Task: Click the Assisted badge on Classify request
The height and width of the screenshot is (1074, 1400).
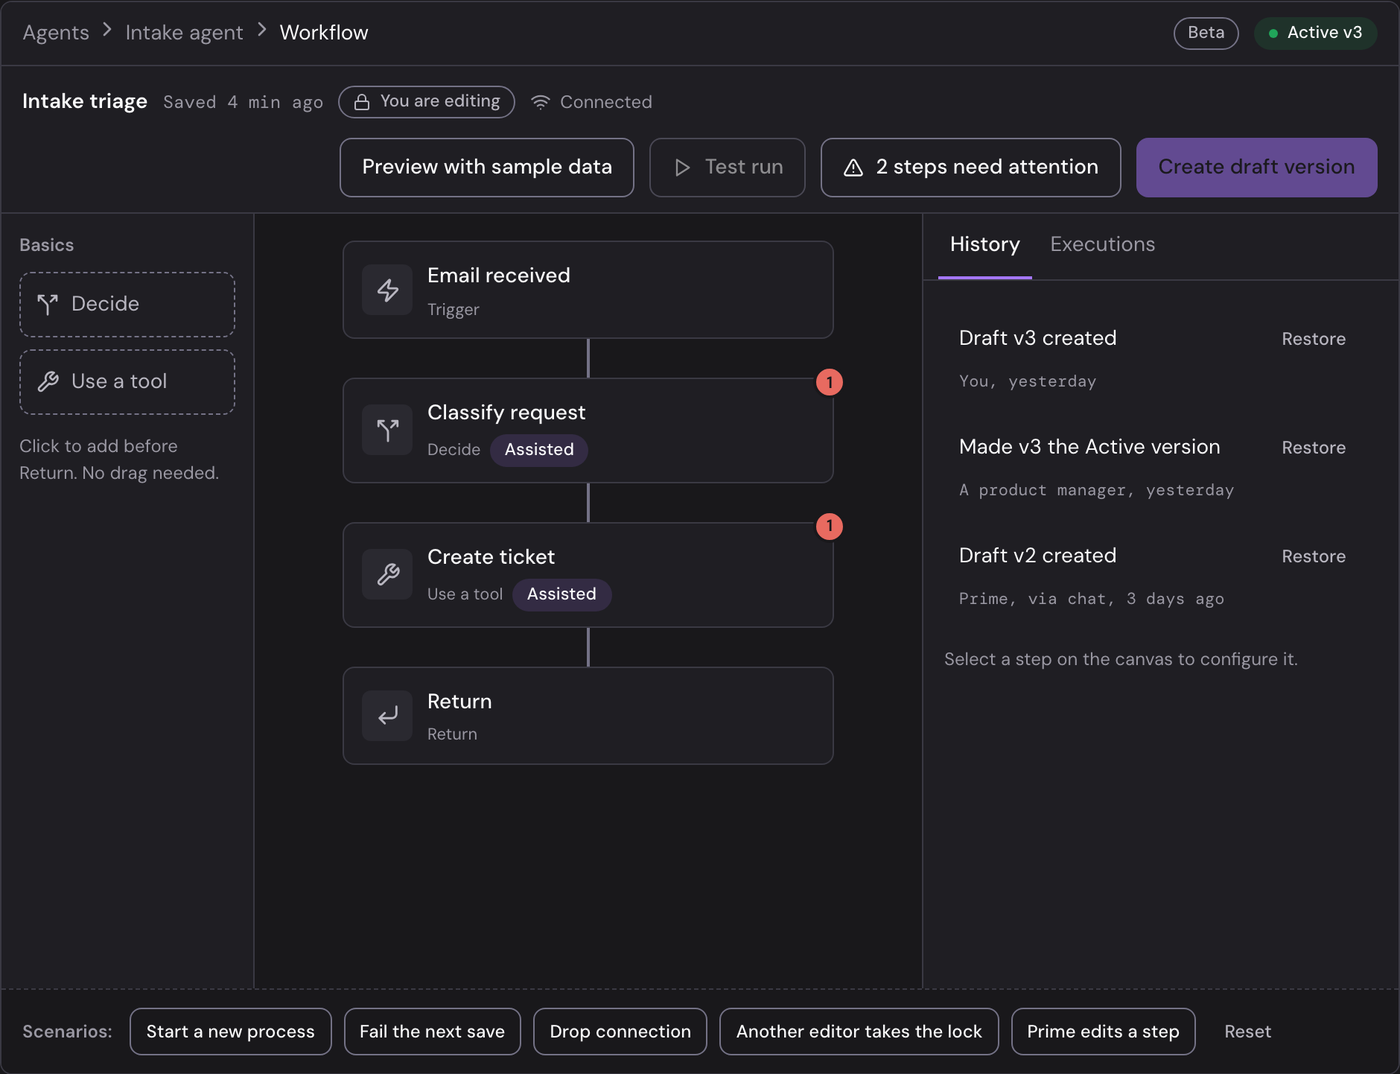Action: 539,450
